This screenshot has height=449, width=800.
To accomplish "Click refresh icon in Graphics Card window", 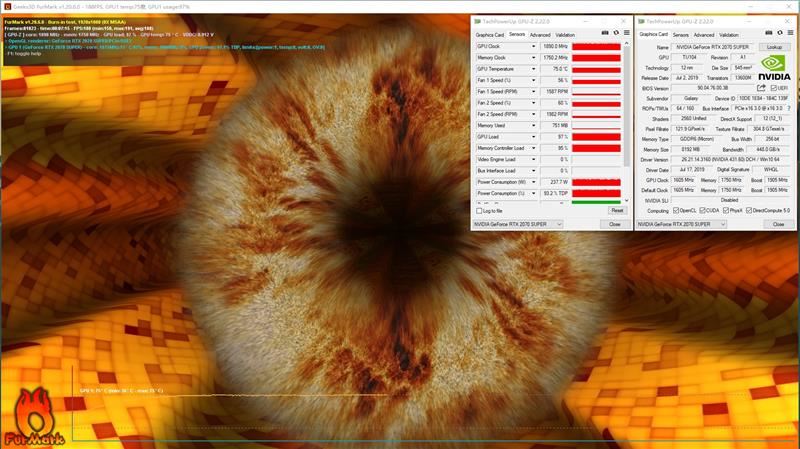I will [780, 33].
